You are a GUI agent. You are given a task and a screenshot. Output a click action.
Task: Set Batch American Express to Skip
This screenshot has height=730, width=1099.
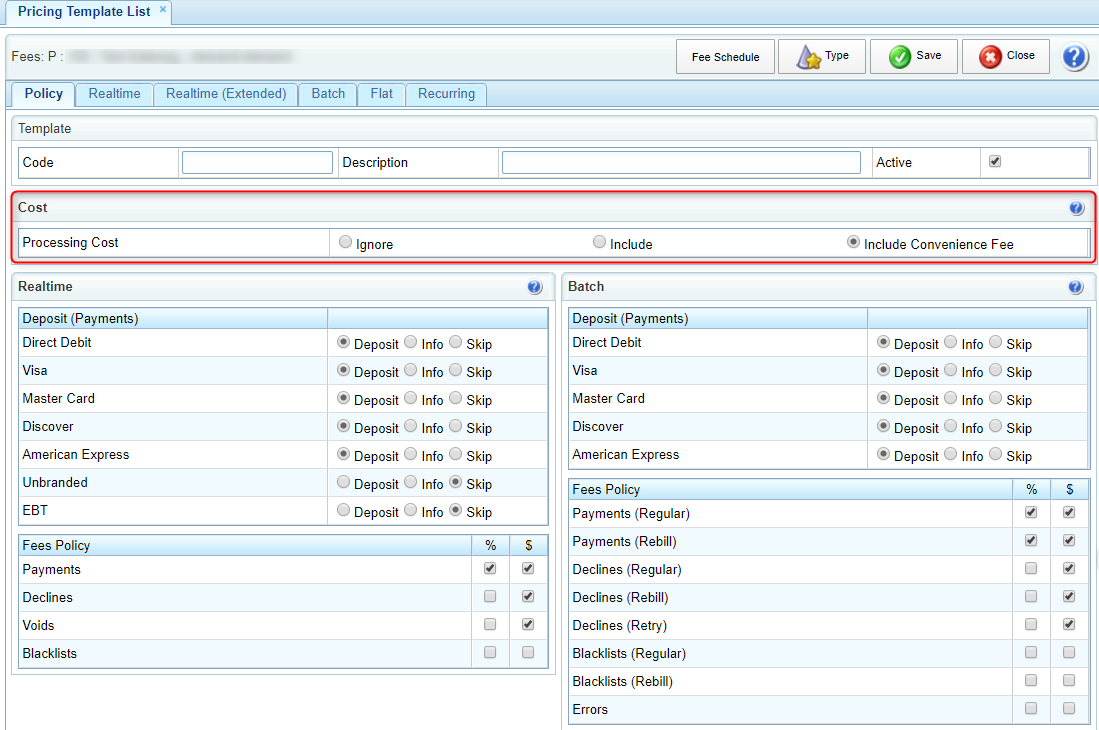pyautogui.click(x=995, y=454)
